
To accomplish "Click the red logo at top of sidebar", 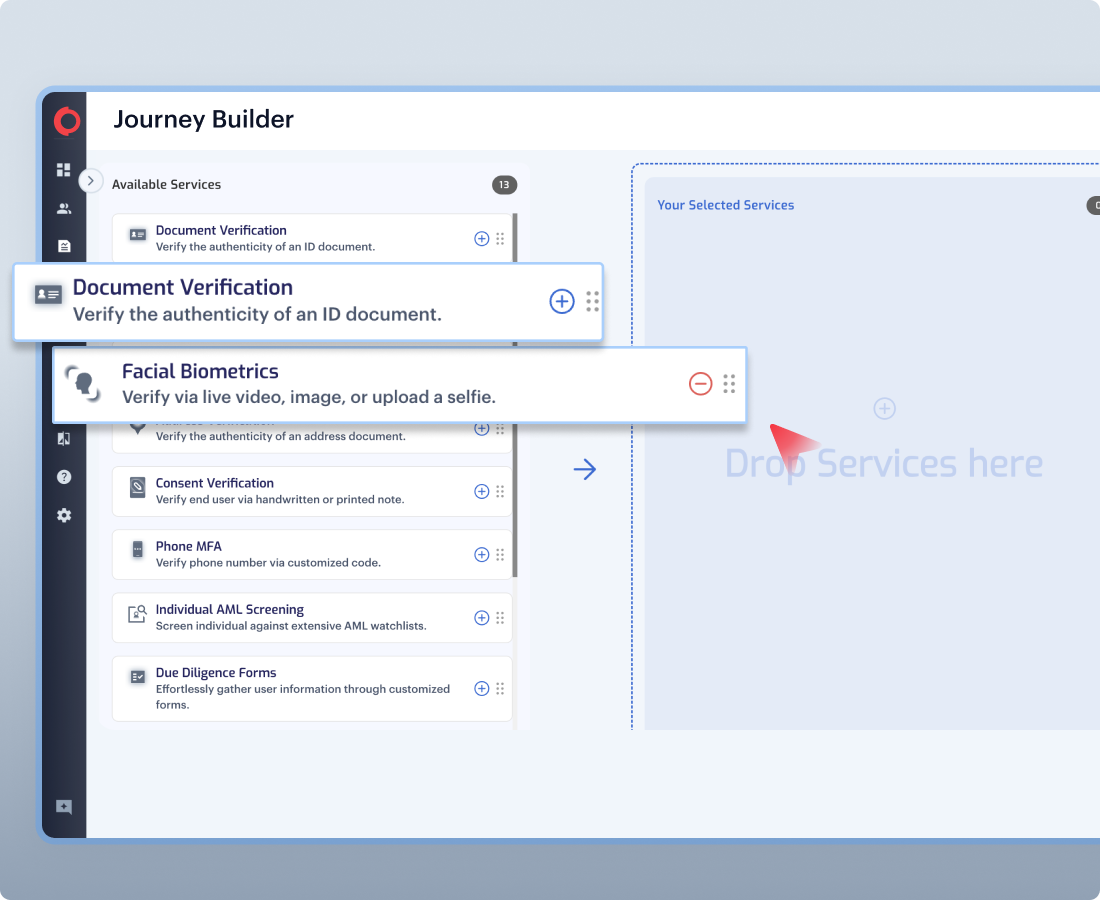I will (x=67, y=121).
